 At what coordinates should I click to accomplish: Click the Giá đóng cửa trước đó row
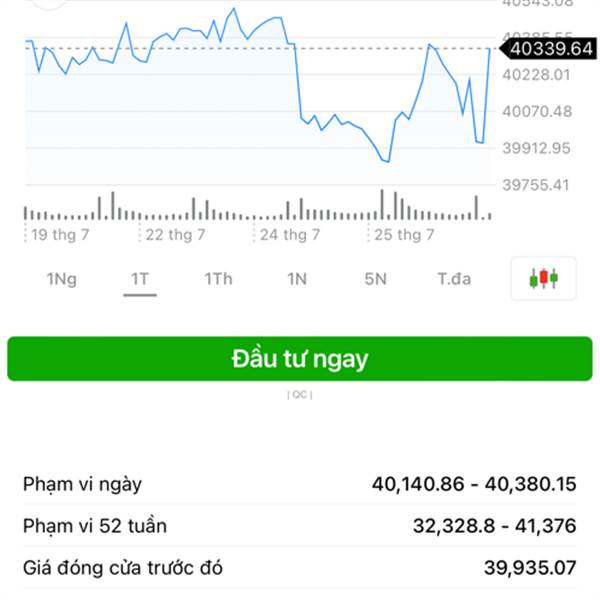(x=300, y=567)
